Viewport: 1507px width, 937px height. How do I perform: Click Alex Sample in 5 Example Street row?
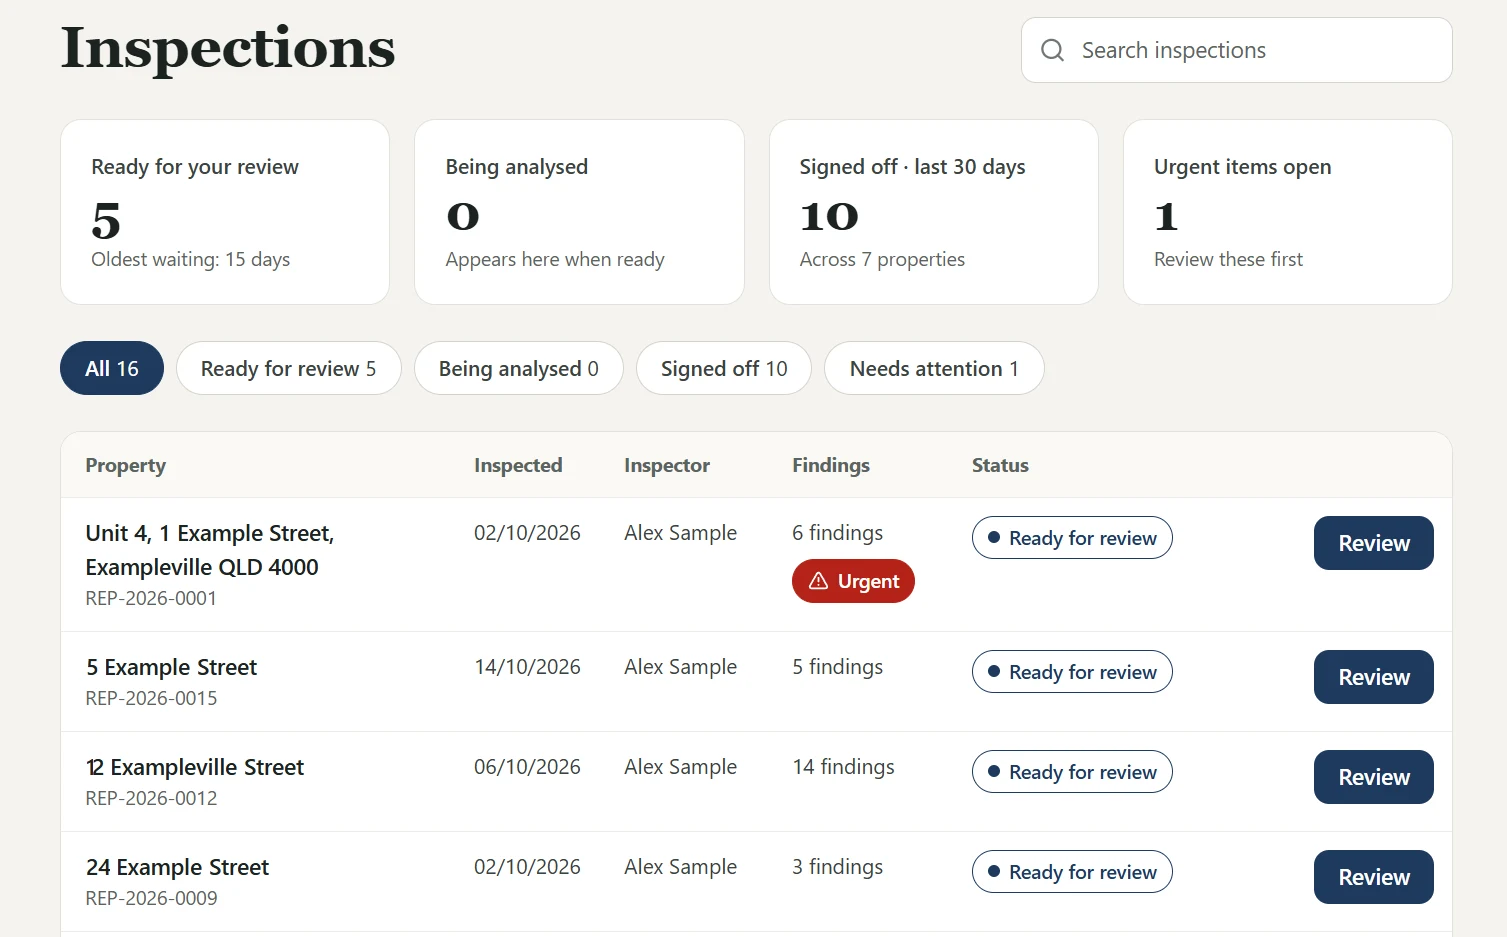(680, 667)
